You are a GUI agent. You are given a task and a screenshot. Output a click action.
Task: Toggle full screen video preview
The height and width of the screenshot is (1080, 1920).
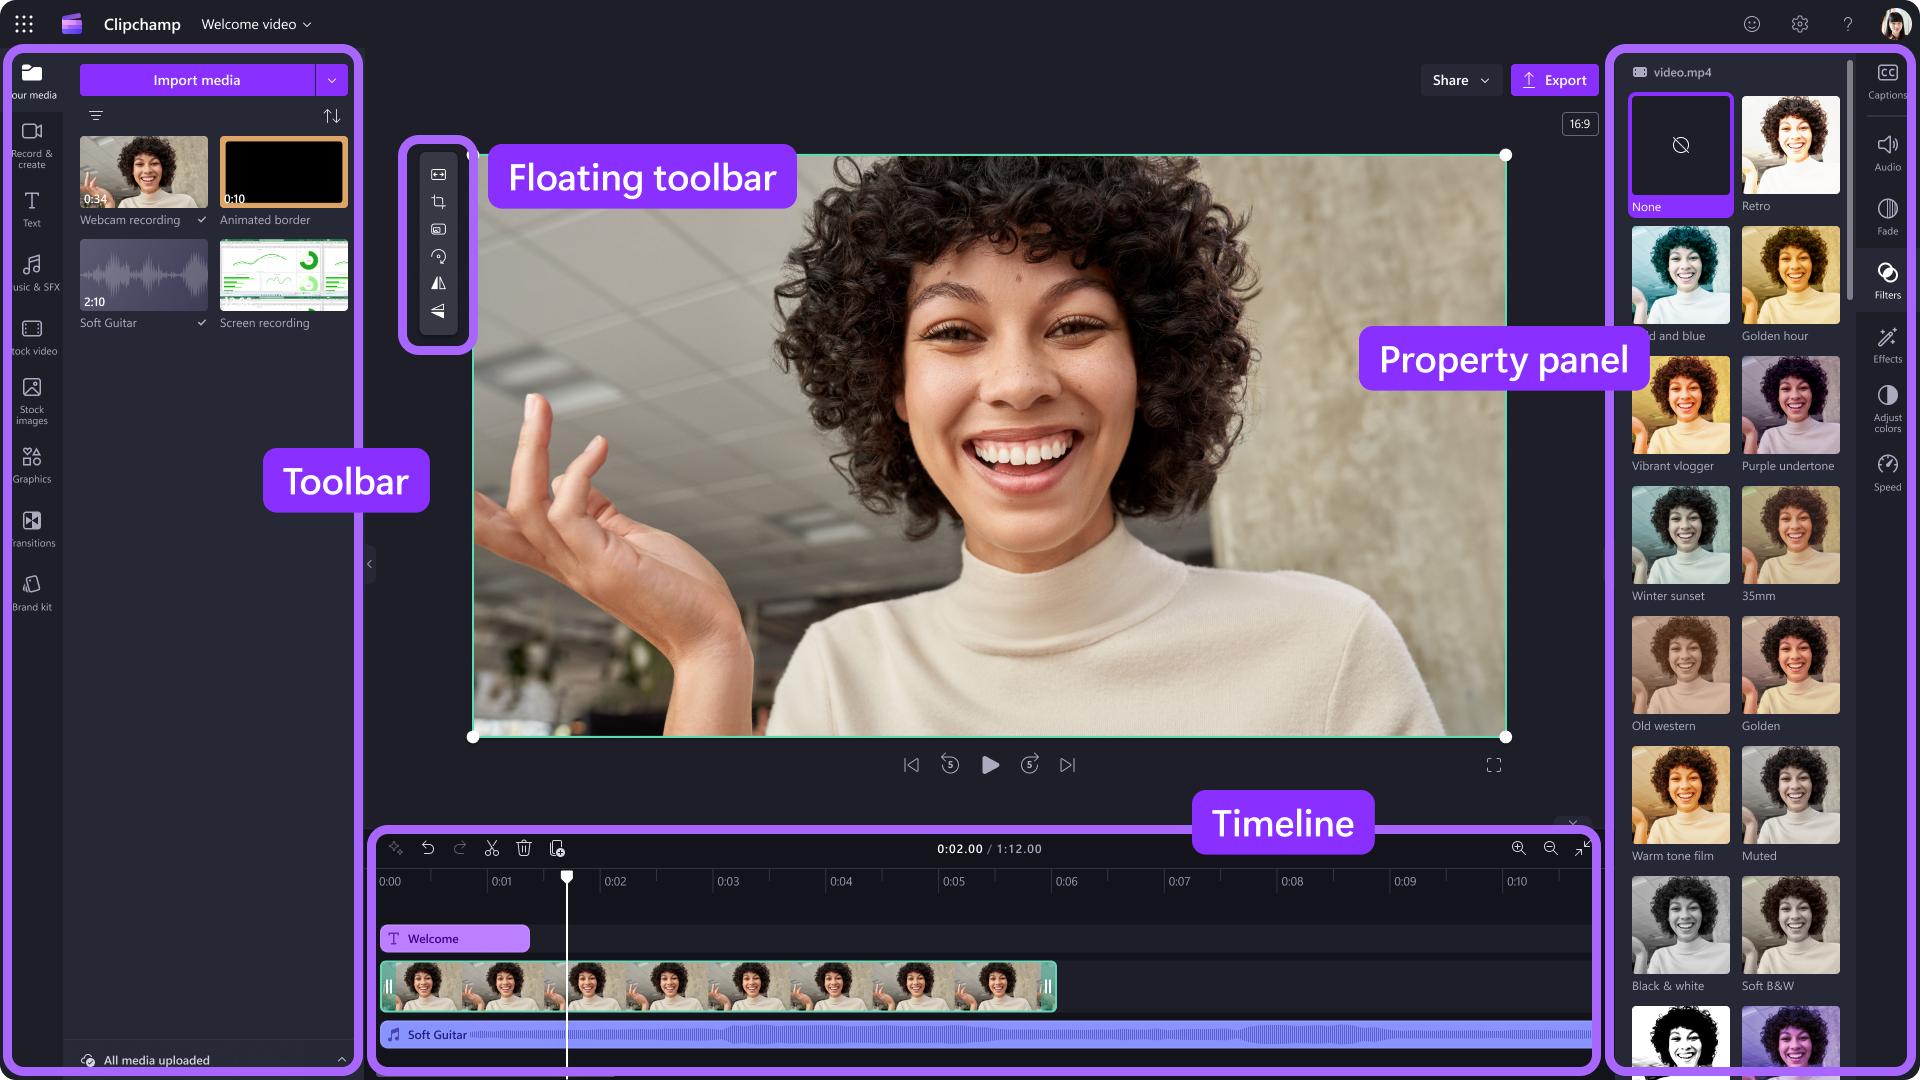[x=1493, y=765]
